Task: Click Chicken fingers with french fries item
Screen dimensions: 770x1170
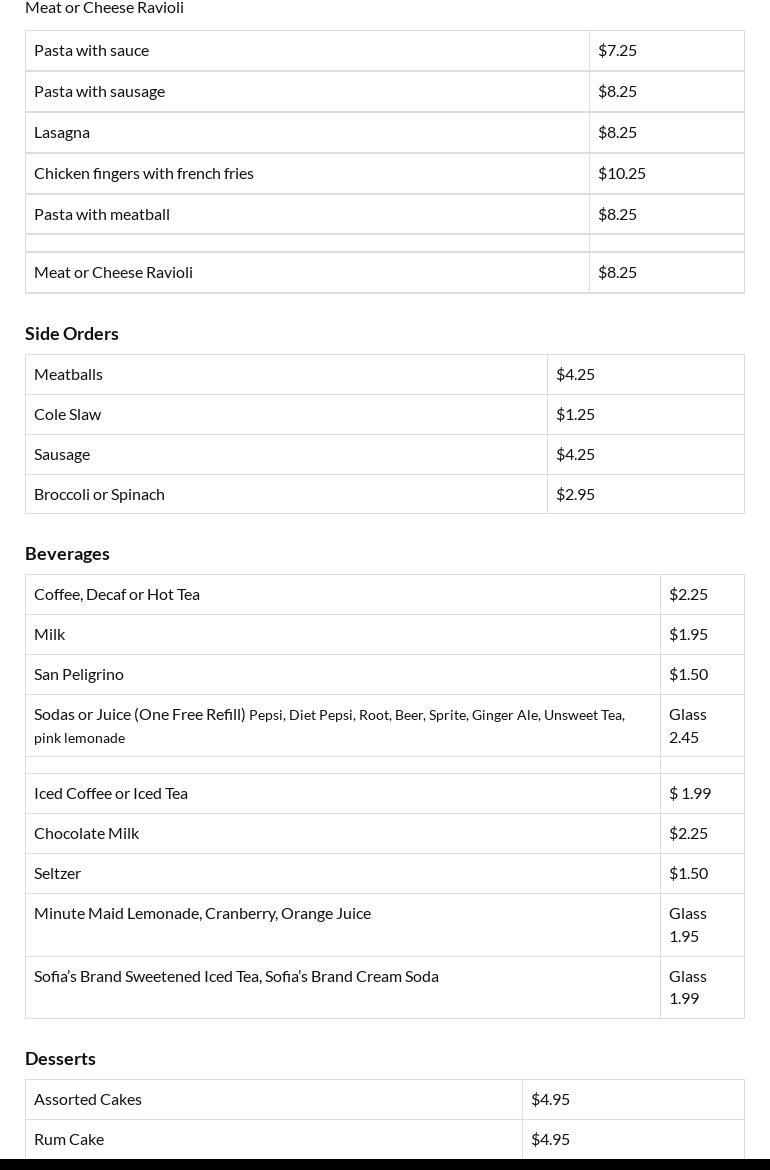Action: coord(144,173)
